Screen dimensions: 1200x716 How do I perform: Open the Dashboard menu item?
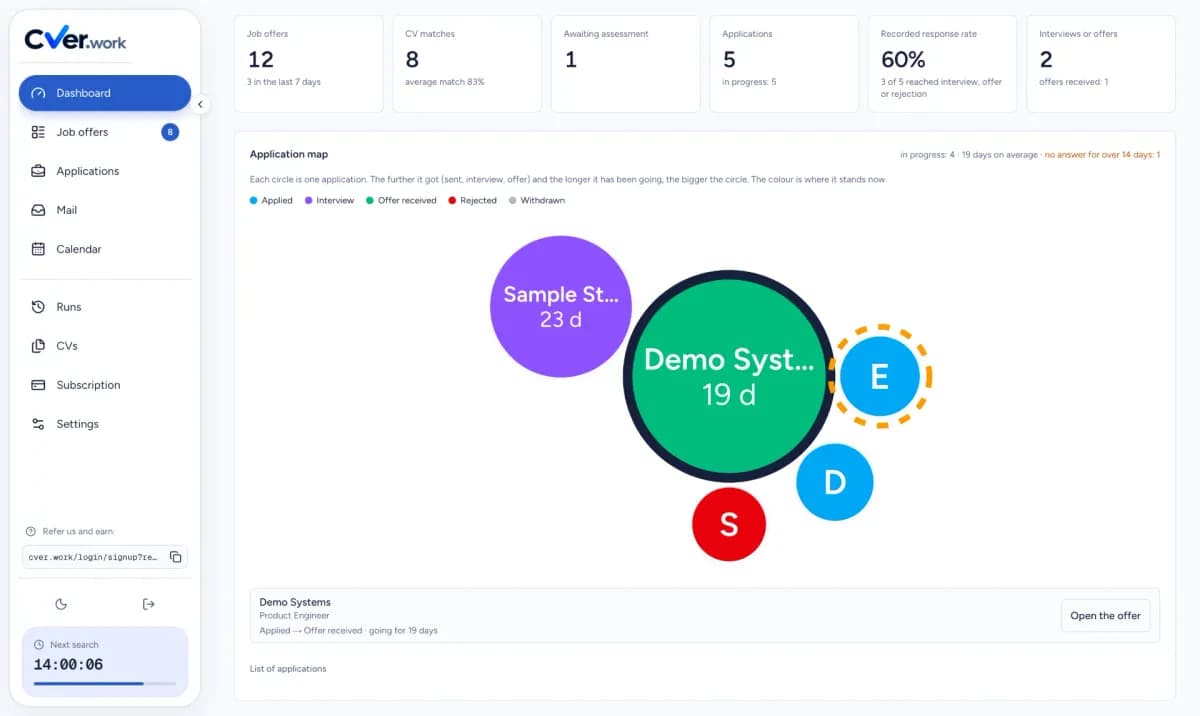[105, 93]
